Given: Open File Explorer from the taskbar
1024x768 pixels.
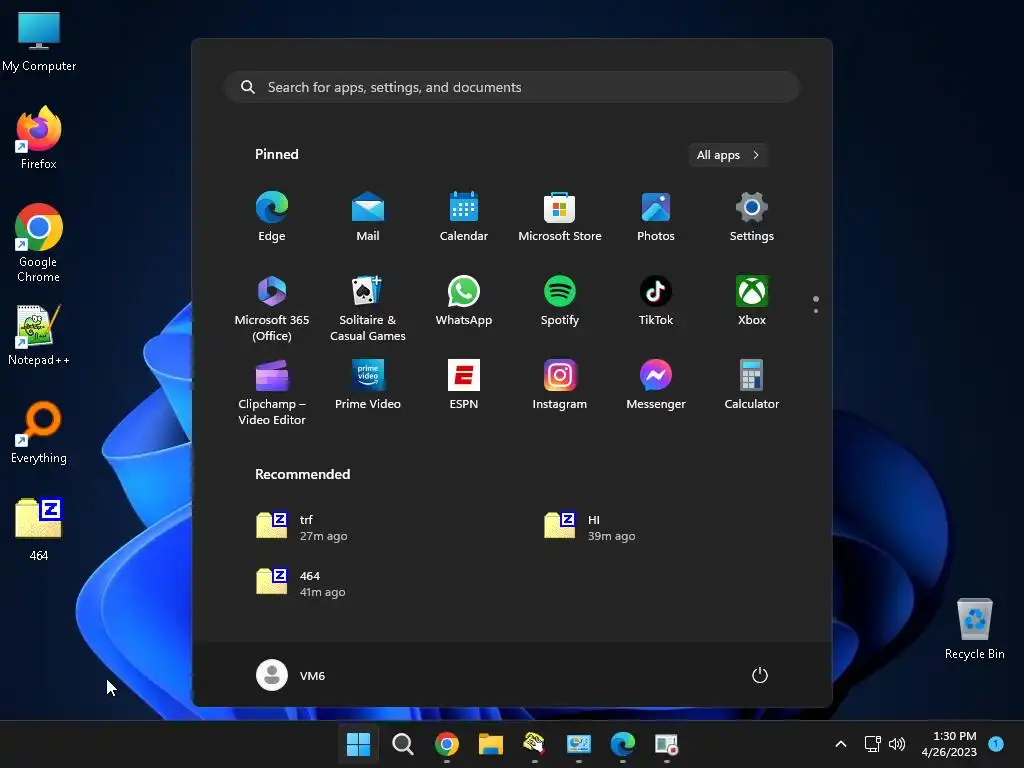Looking at the screenshot, I should coord(490,744).
